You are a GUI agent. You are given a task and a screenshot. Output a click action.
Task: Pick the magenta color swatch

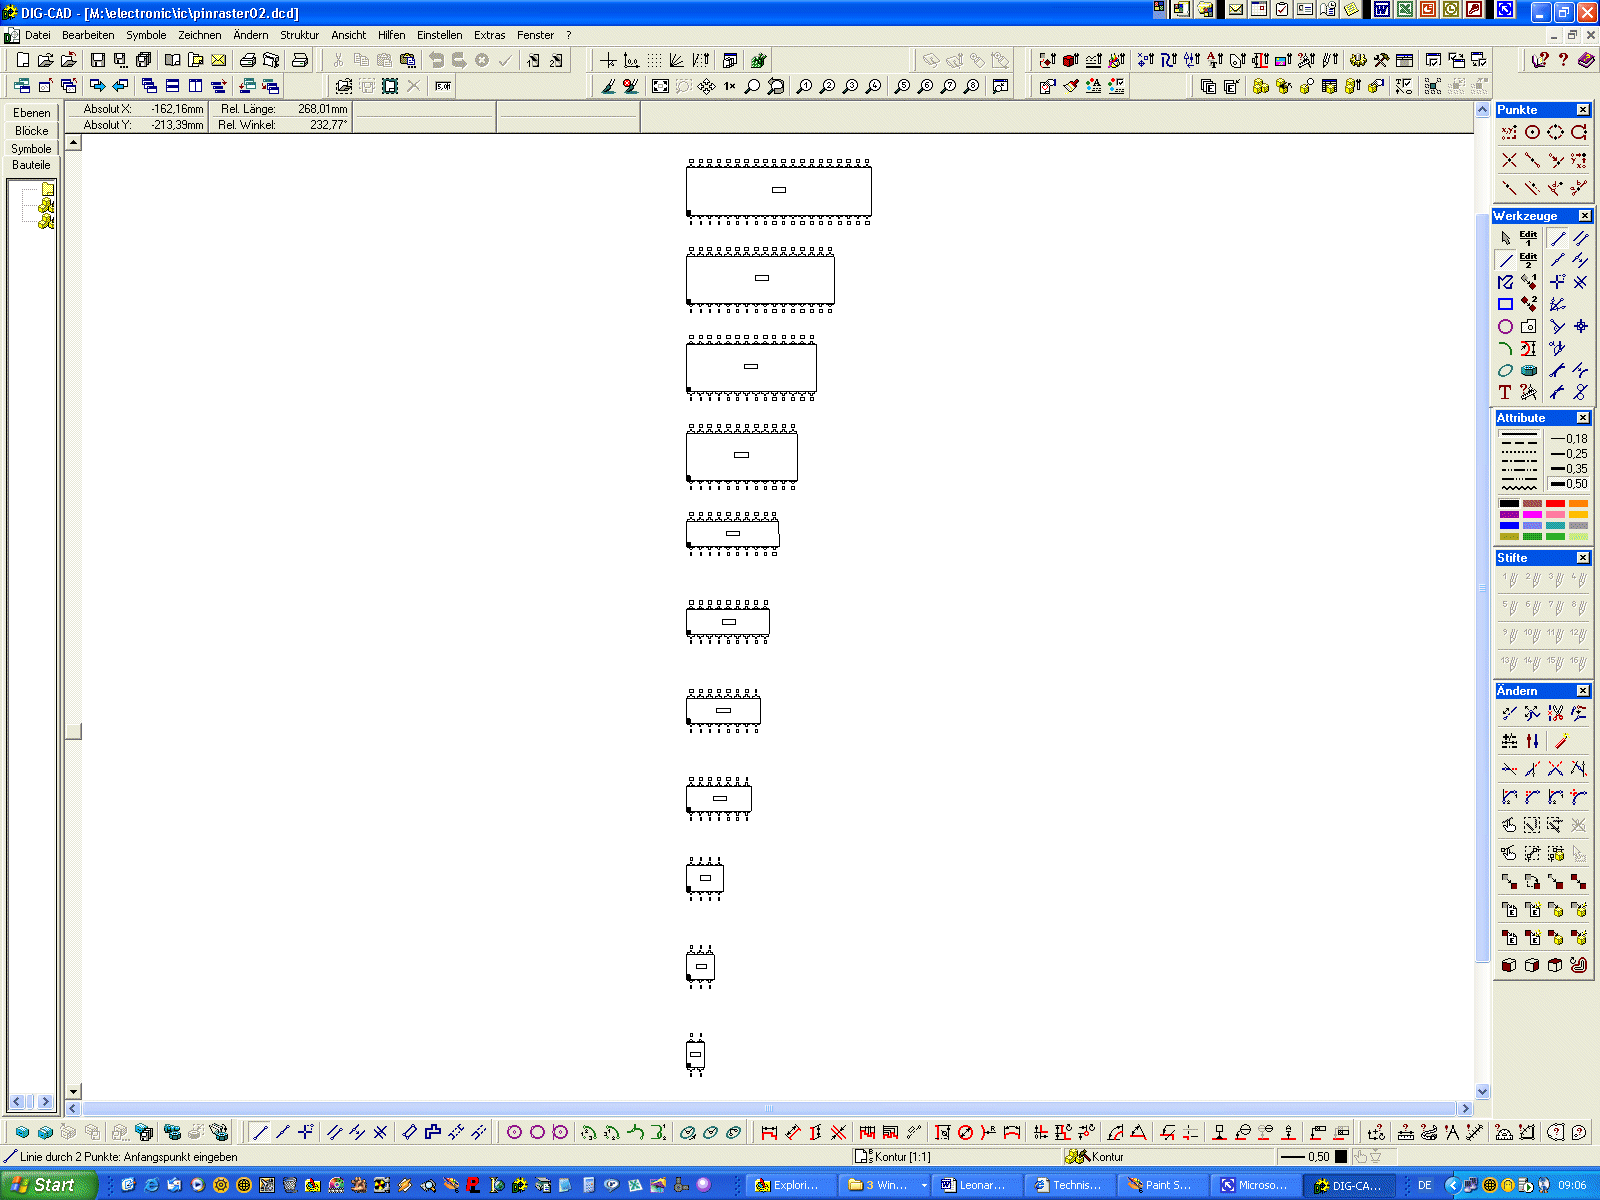(x=1532, y=514)
